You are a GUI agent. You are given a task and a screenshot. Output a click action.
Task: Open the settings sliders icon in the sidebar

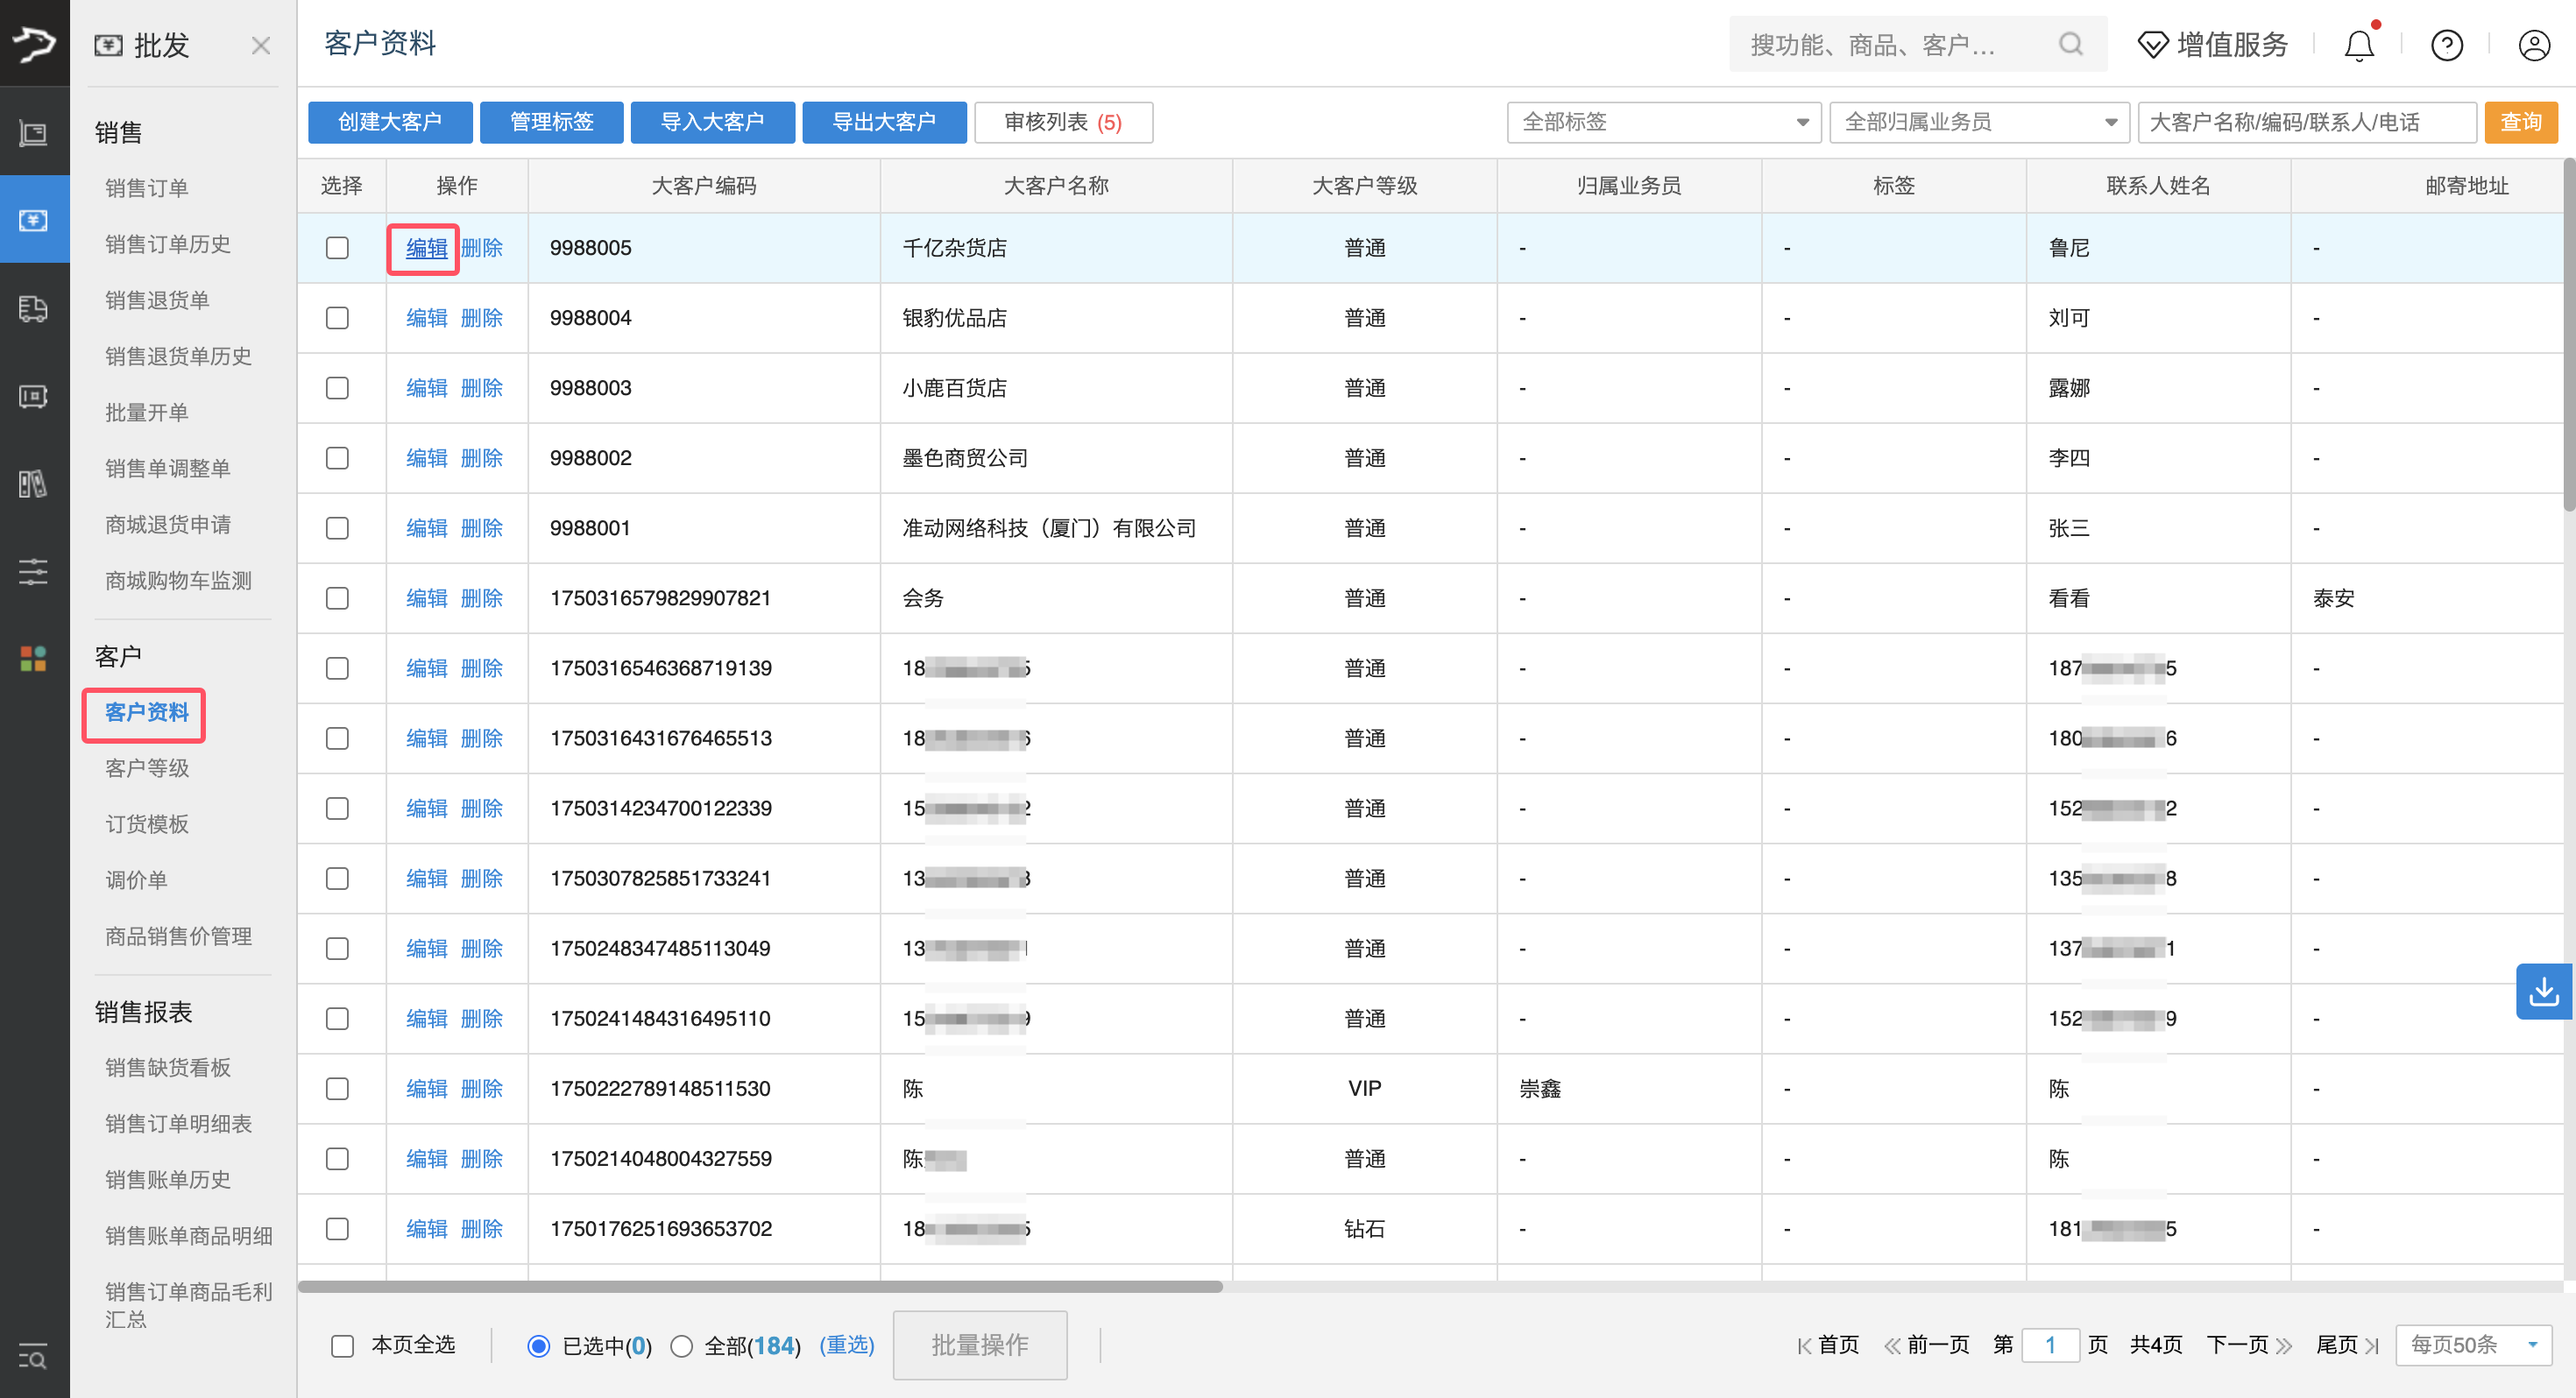[33, 571]
